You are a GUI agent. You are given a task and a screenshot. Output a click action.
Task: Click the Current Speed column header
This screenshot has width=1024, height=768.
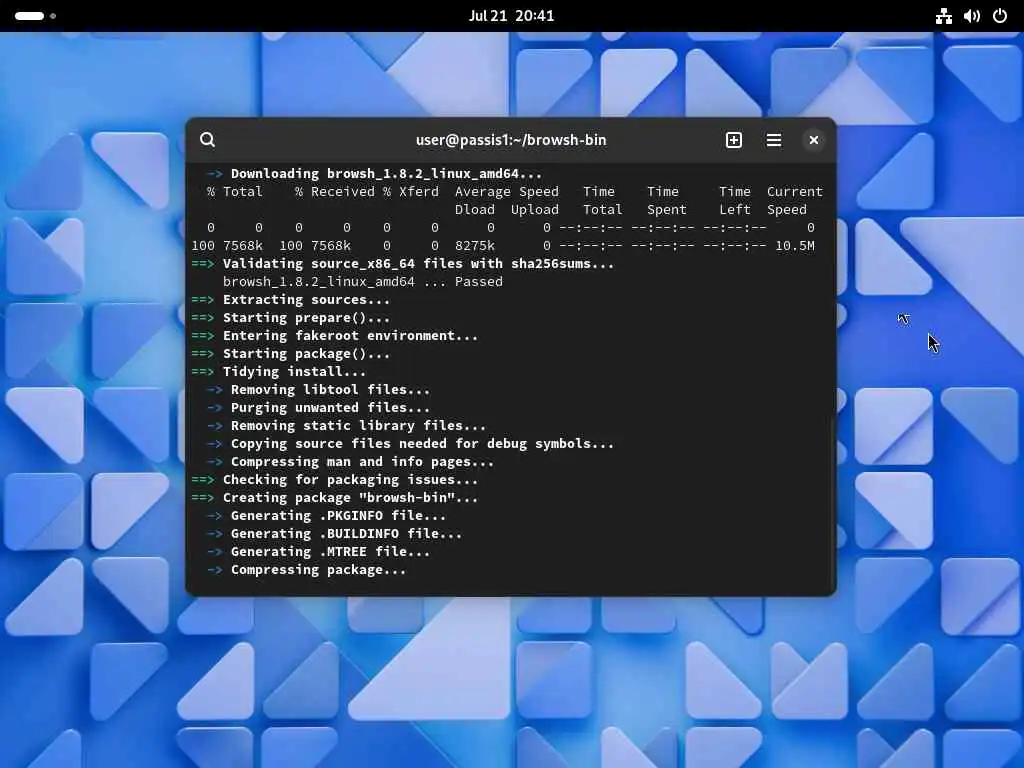tap(794, 200)
